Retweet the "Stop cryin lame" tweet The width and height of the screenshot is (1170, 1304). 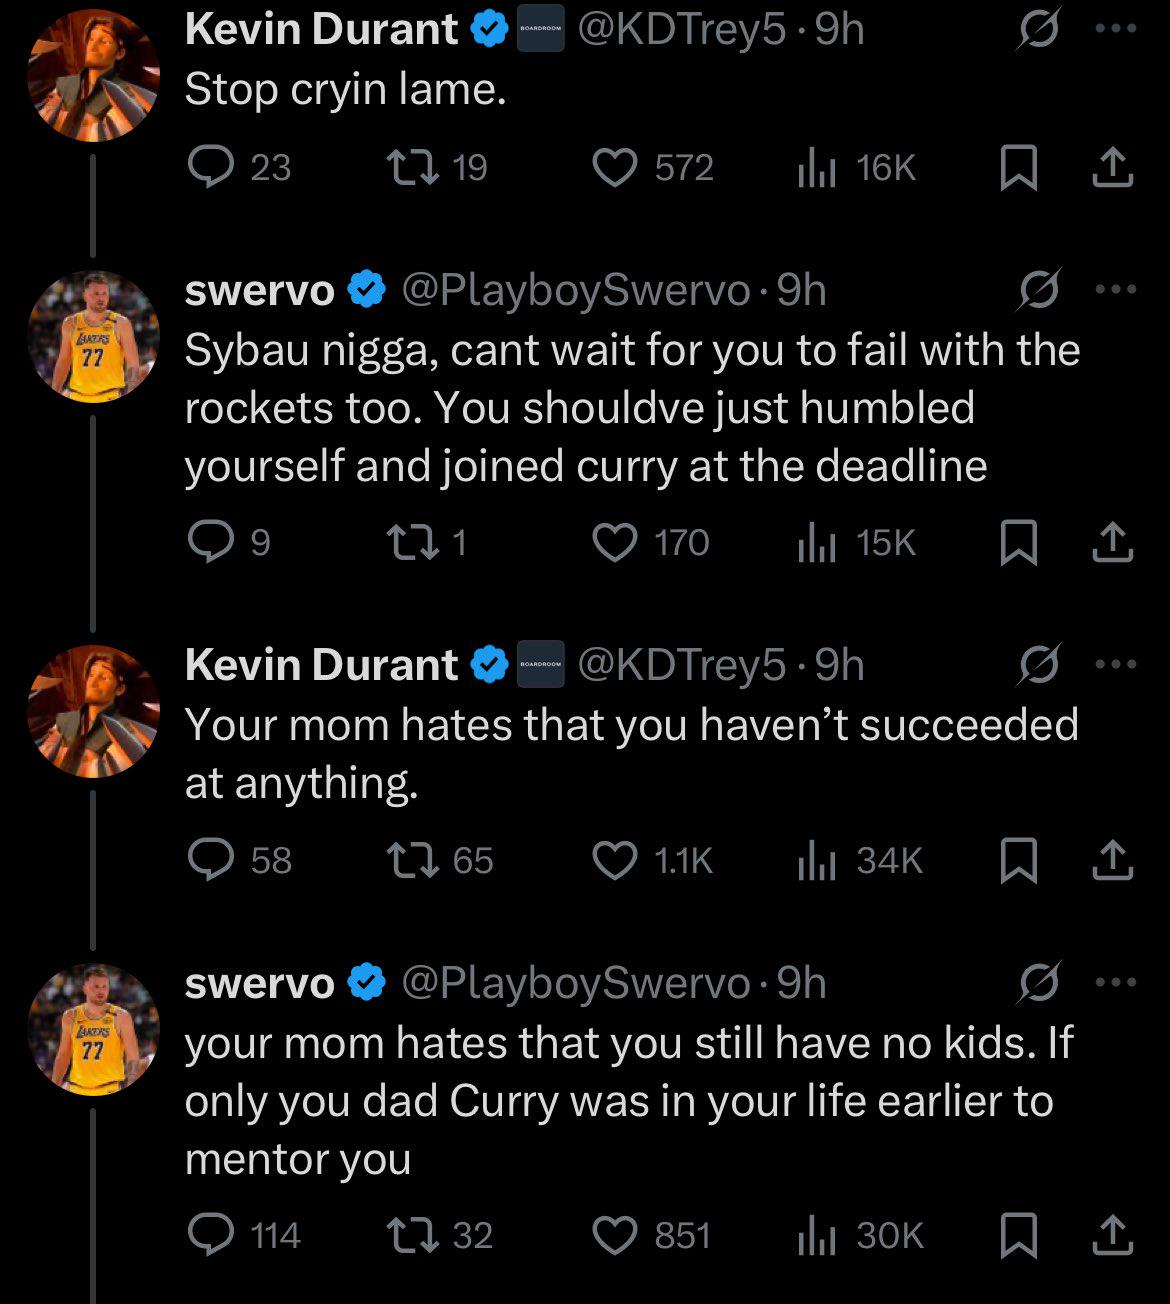(437, 168)
